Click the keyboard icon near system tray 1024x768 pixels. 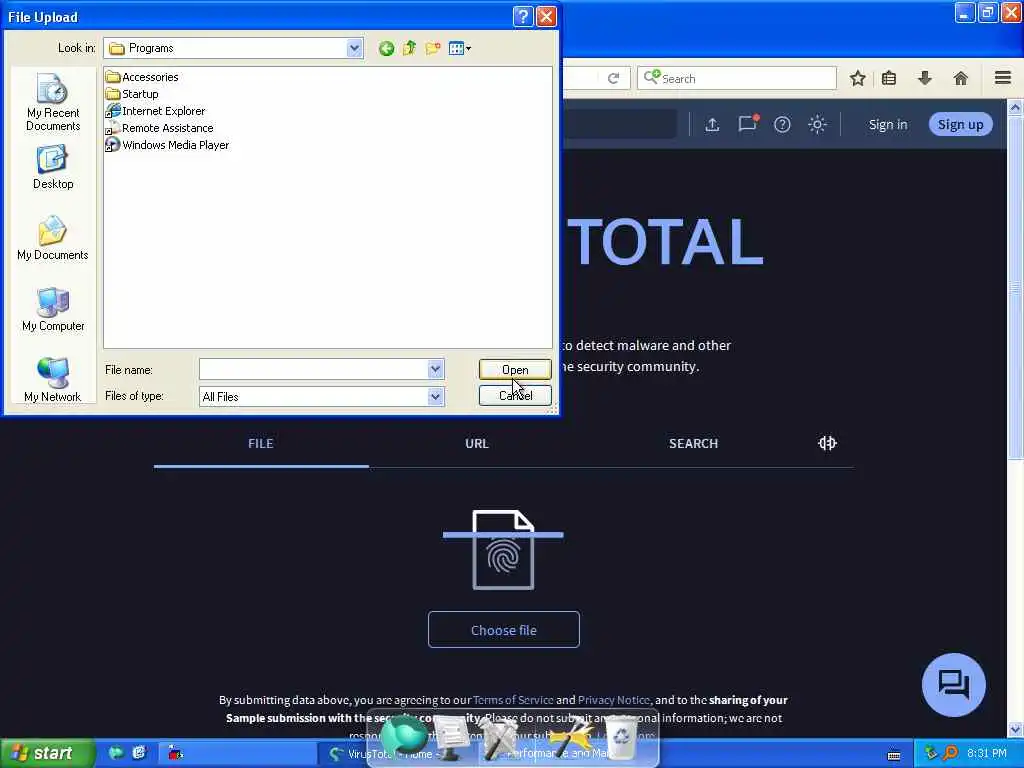894,756
